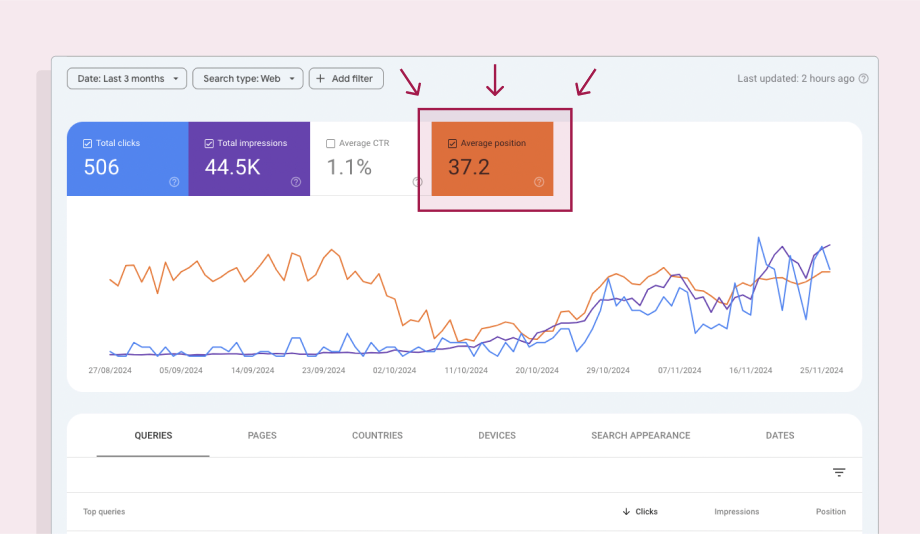Open help icon beside Last updated
920x534 pixels.
(864, 79)
